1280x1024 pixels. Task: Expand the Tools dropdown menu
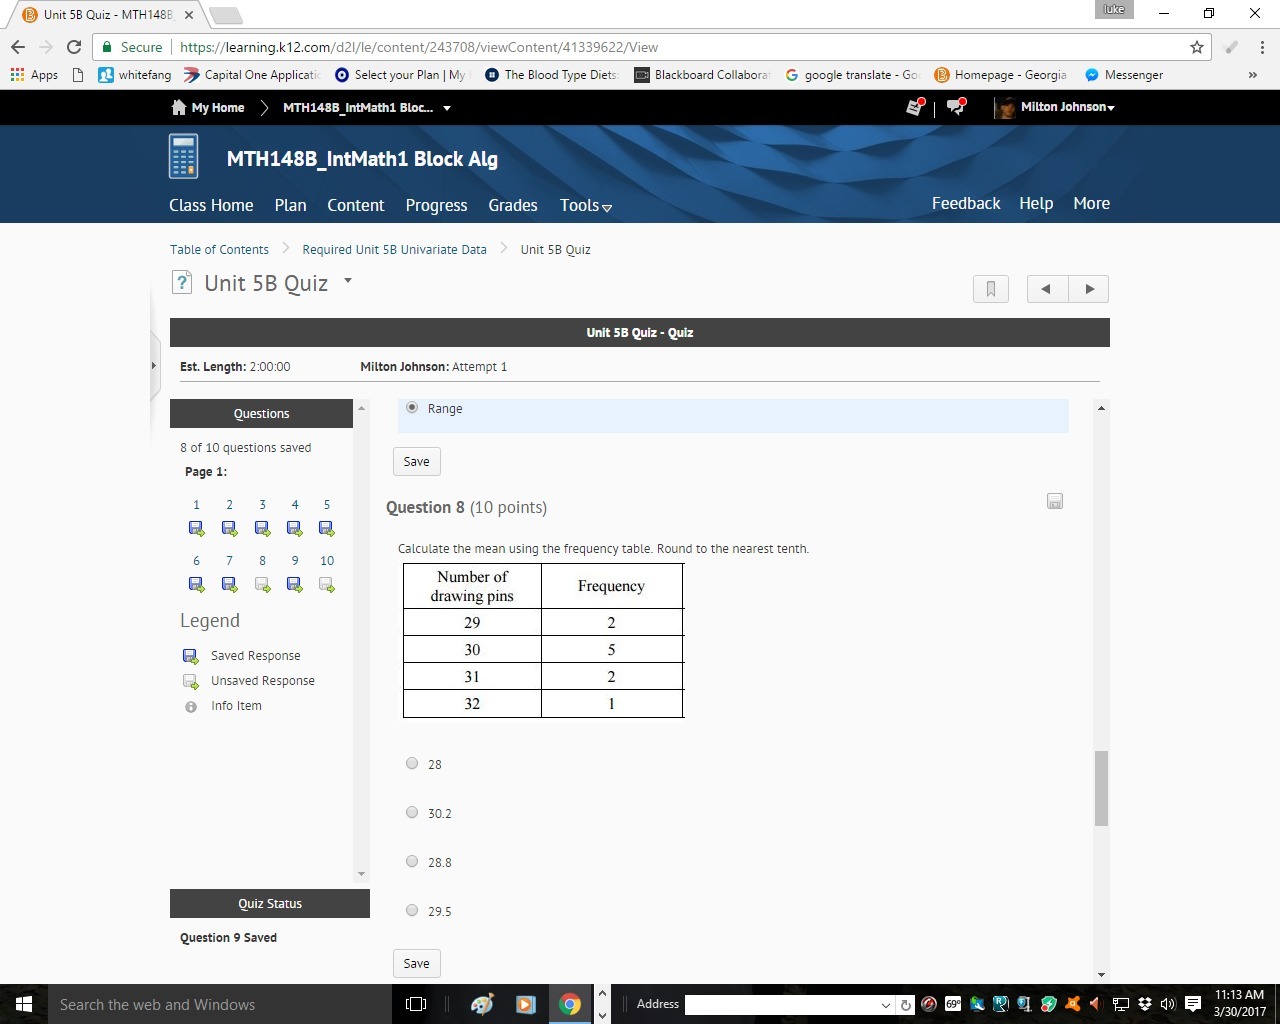[586, 205]
